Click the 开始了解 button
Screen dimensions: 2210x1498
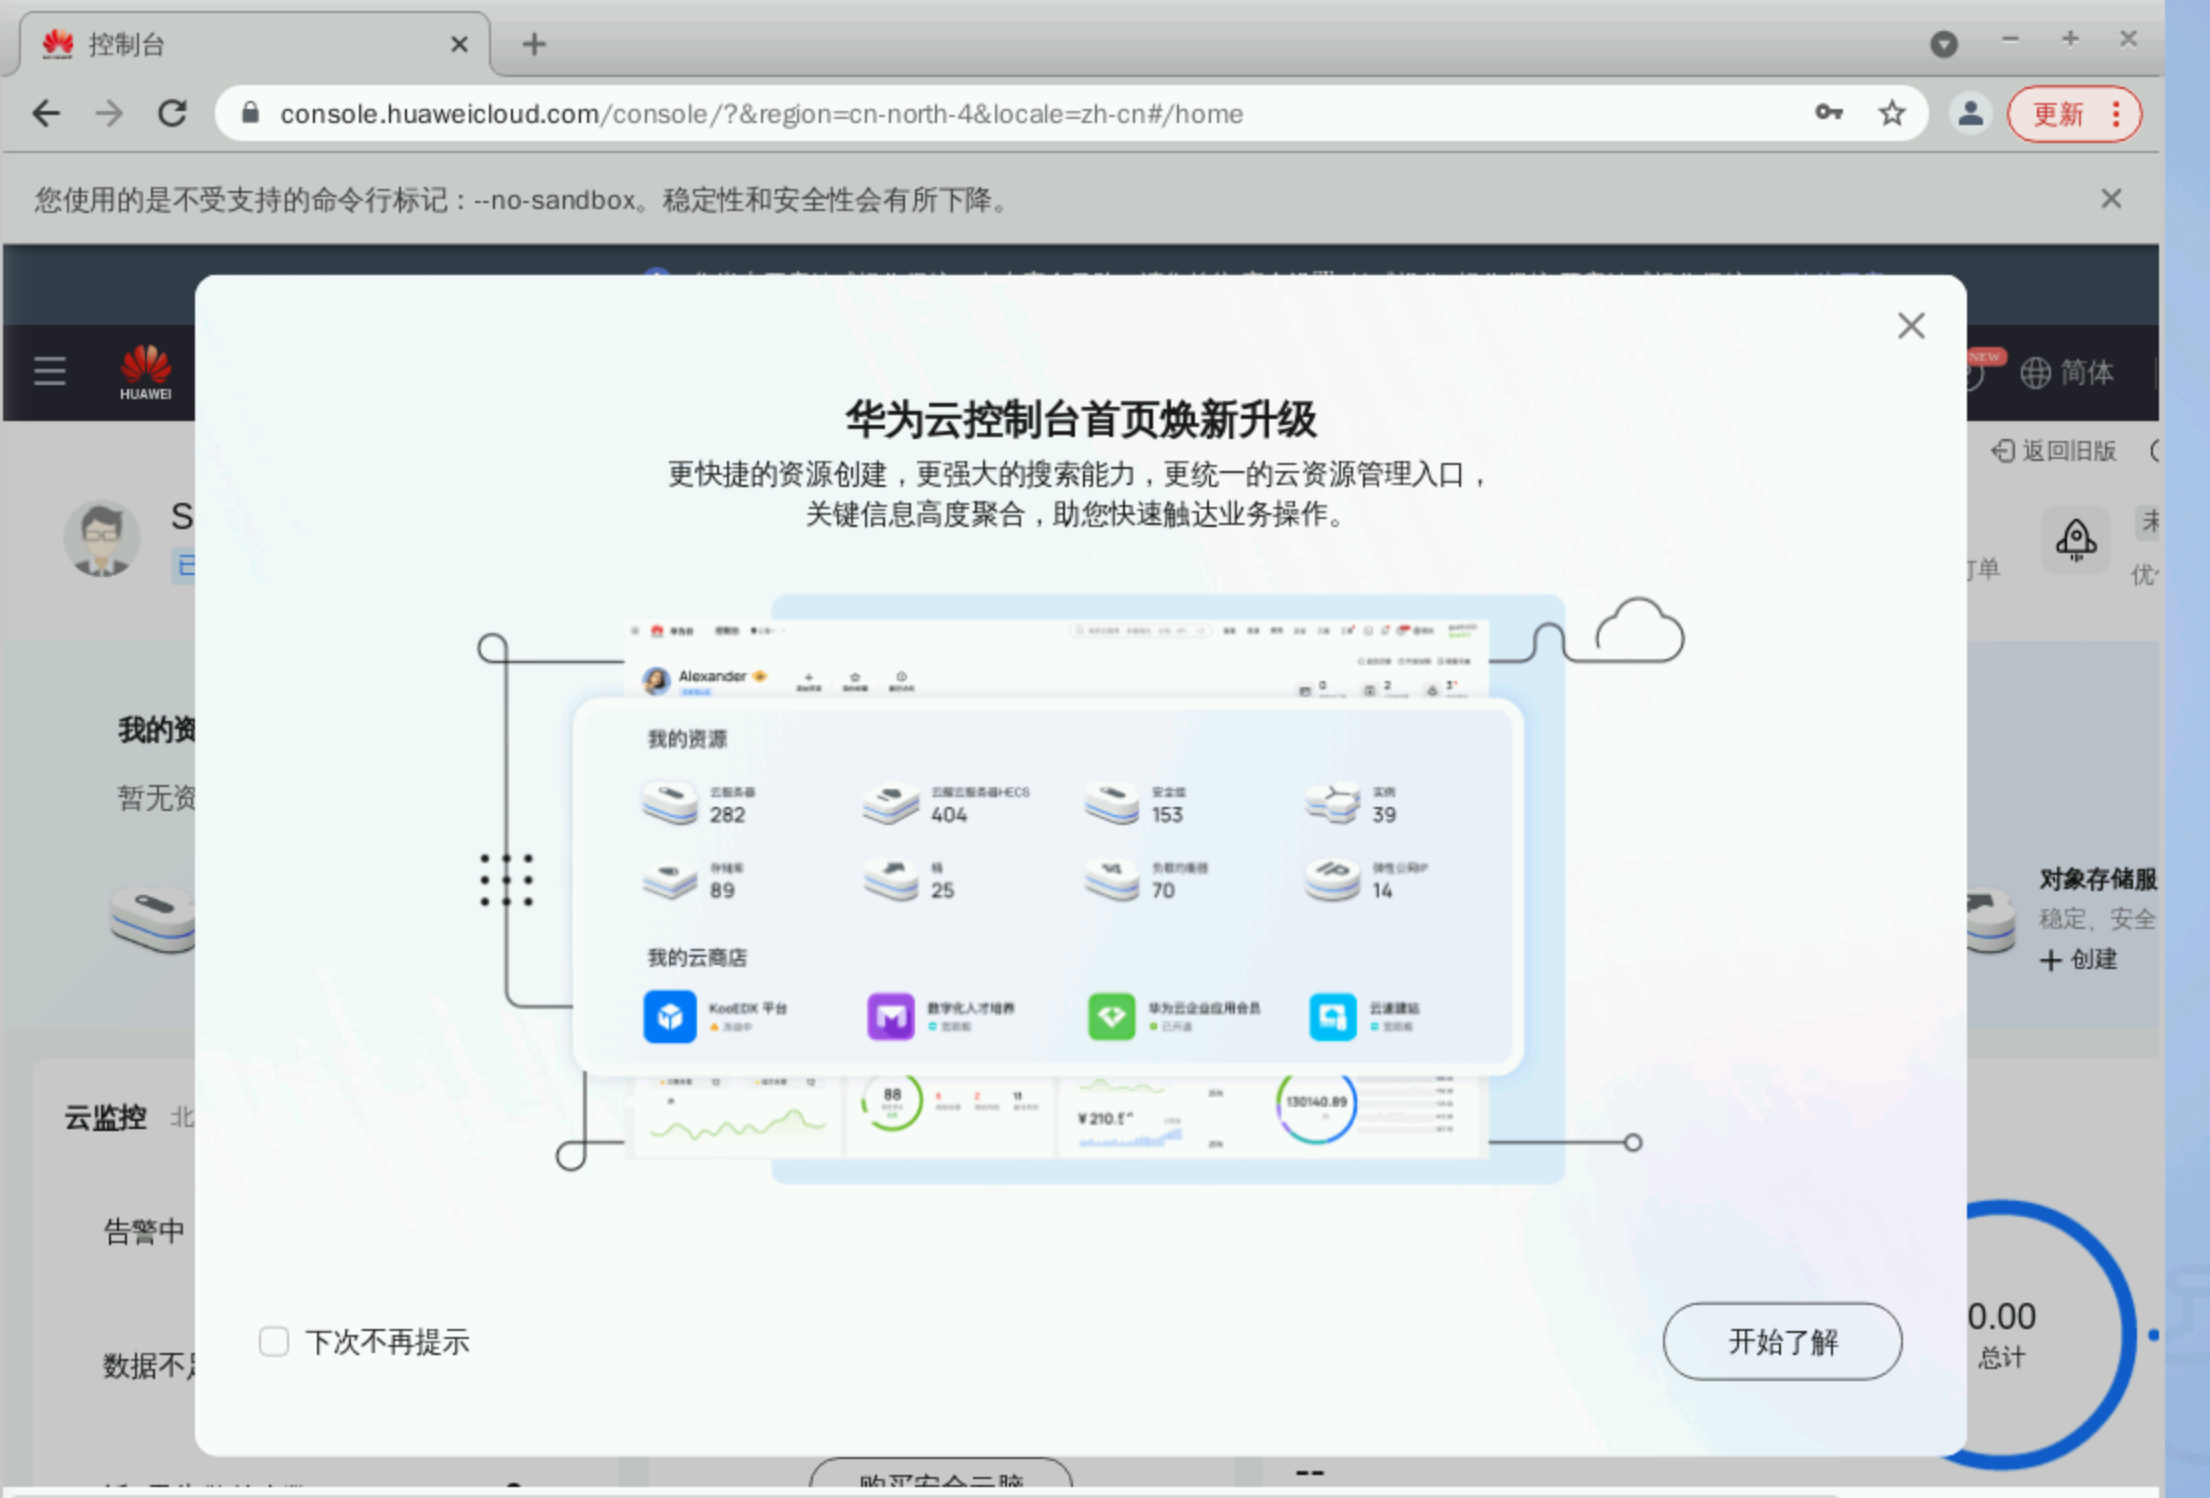coord(1782,1341)
